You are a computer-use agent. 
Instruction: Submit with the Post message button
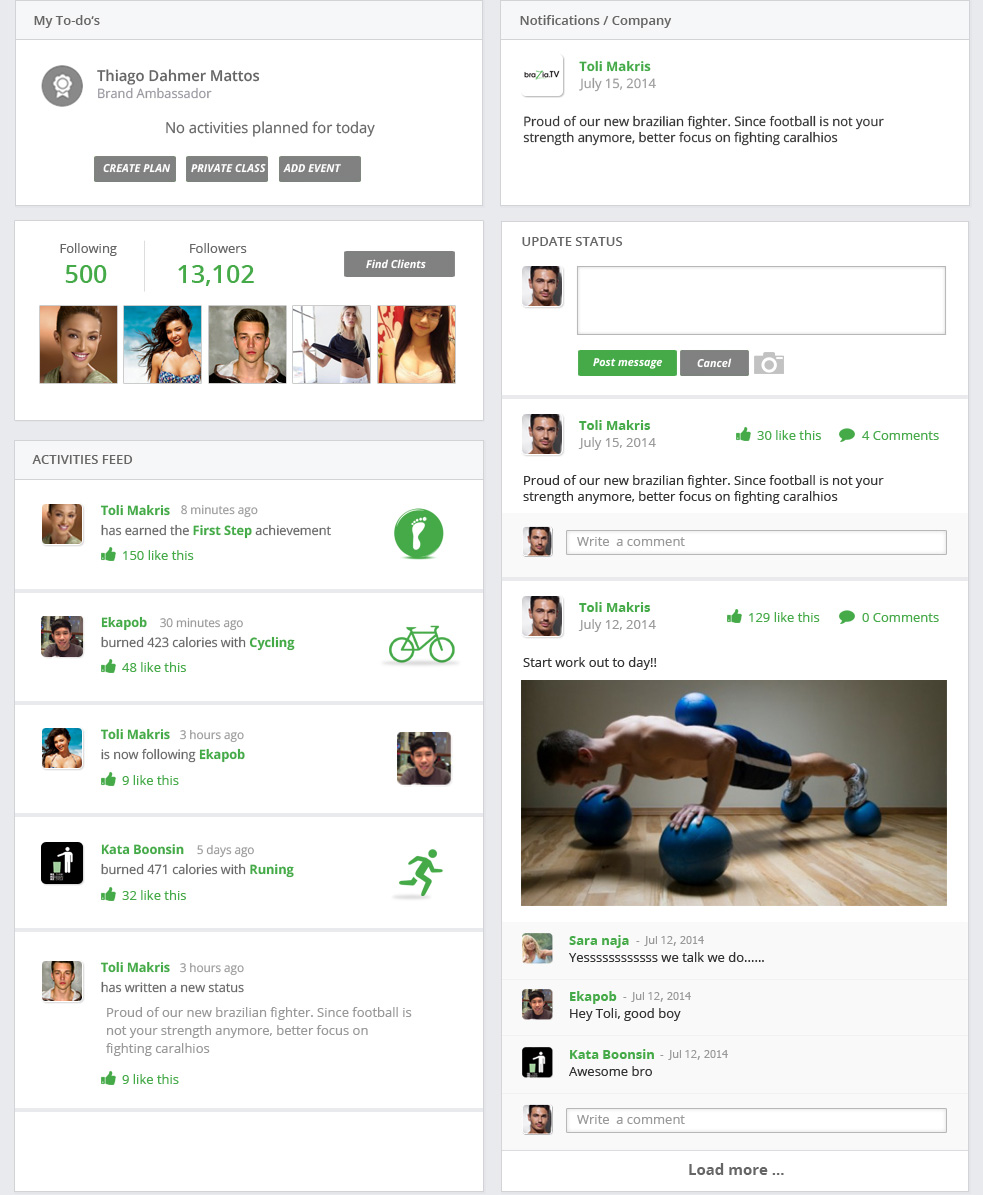pyautogui.click(x=627, y=363)
